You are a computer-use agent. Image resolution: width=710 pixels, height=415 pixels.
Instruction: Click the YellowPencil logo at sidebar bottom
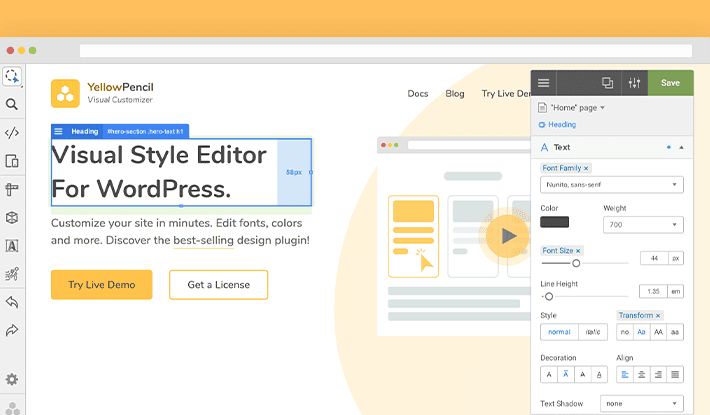[13, 408]
